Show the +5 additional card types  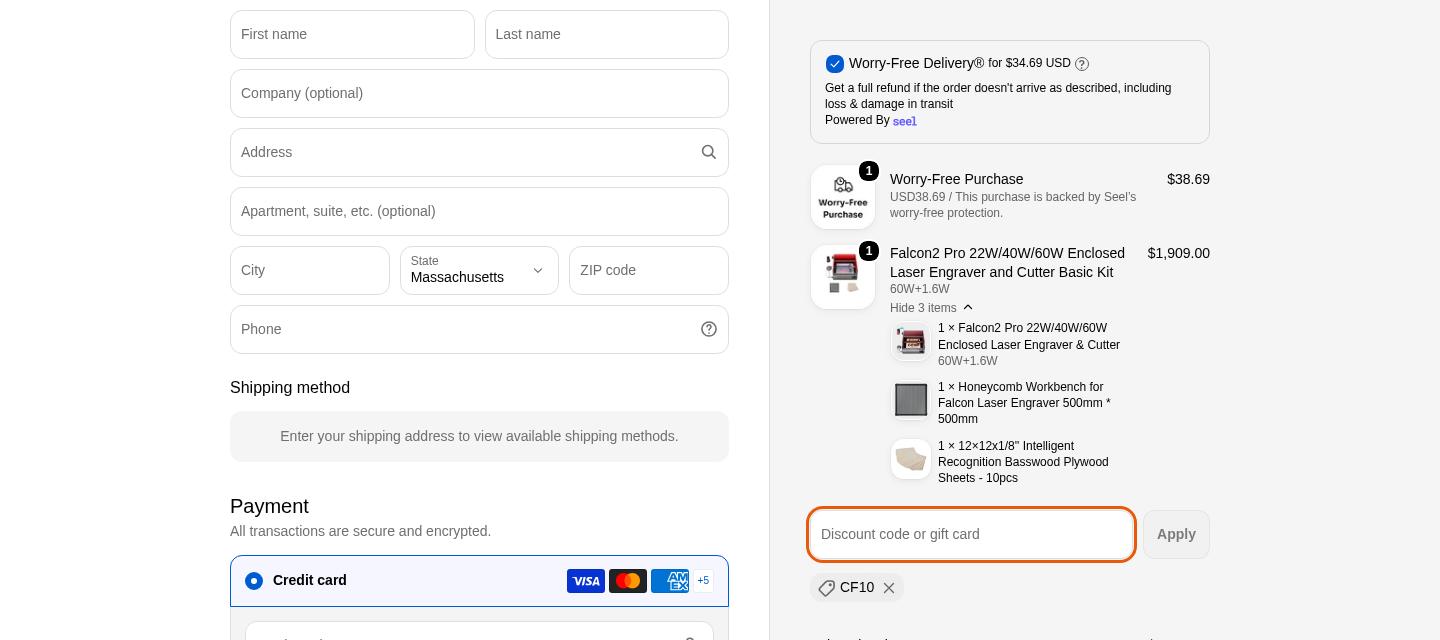point(703,581)
